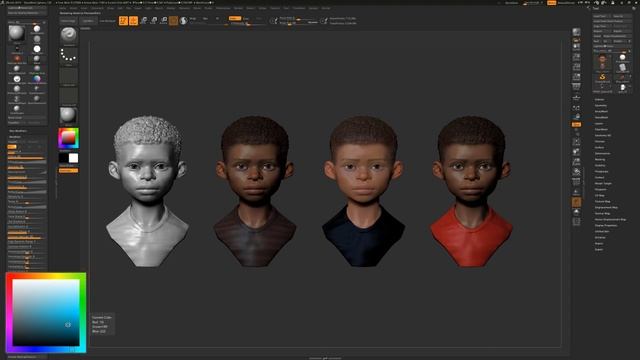Open the dotted stroke type selector
The image size is (640, 360).
(69, 56)
